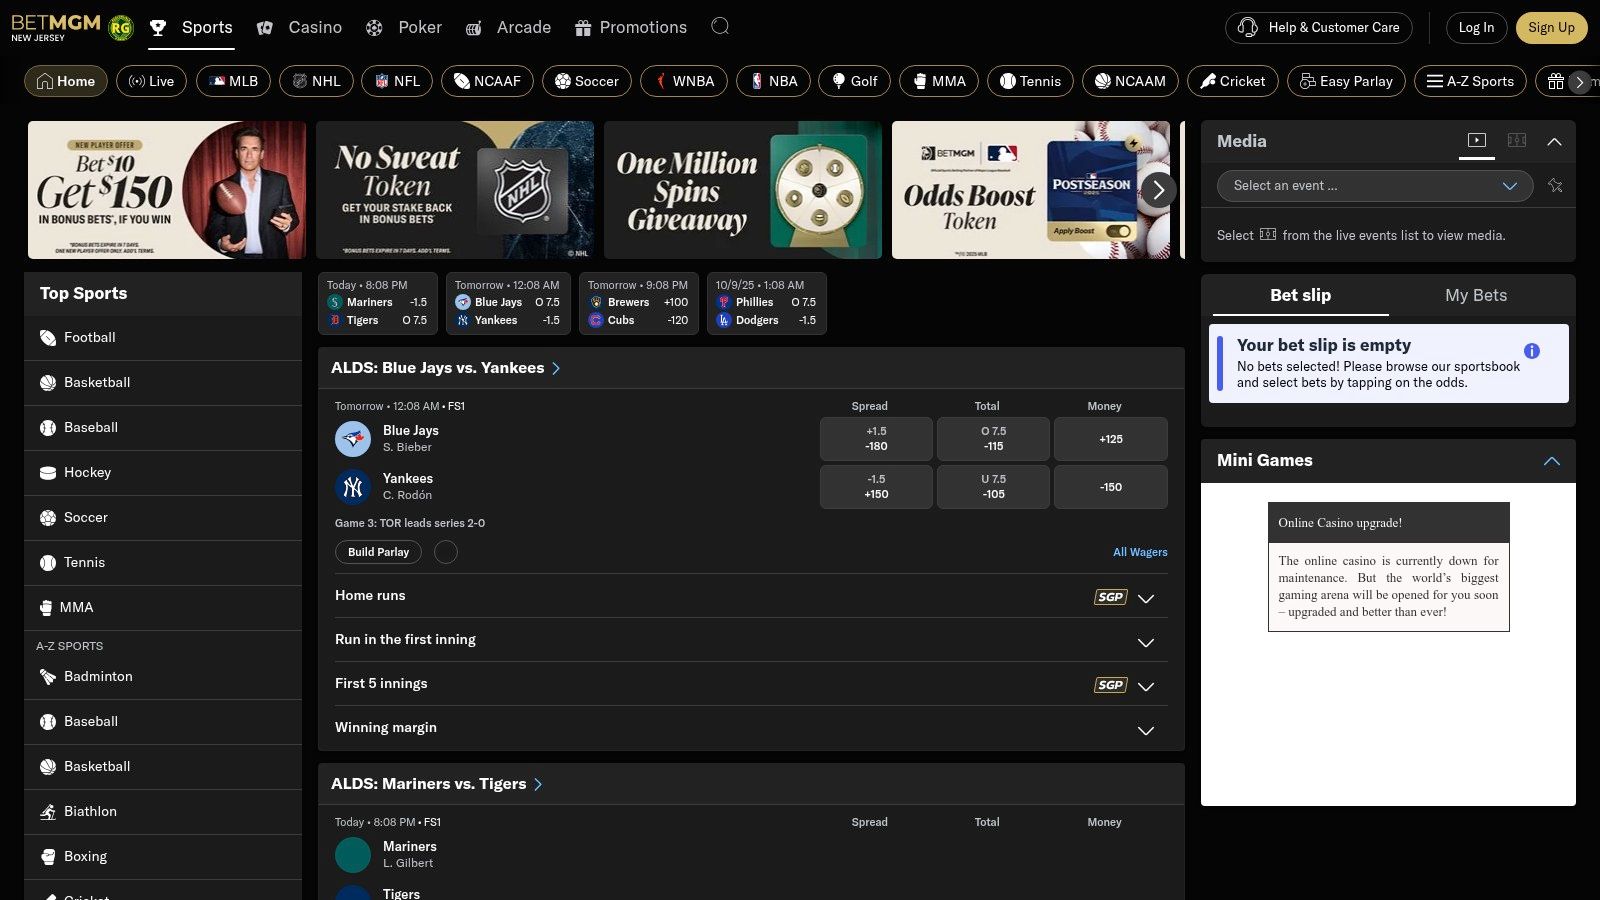Open Tennis from the sports navigation bar
This screenshot has width=1600, height=900.
point(1029,81)
